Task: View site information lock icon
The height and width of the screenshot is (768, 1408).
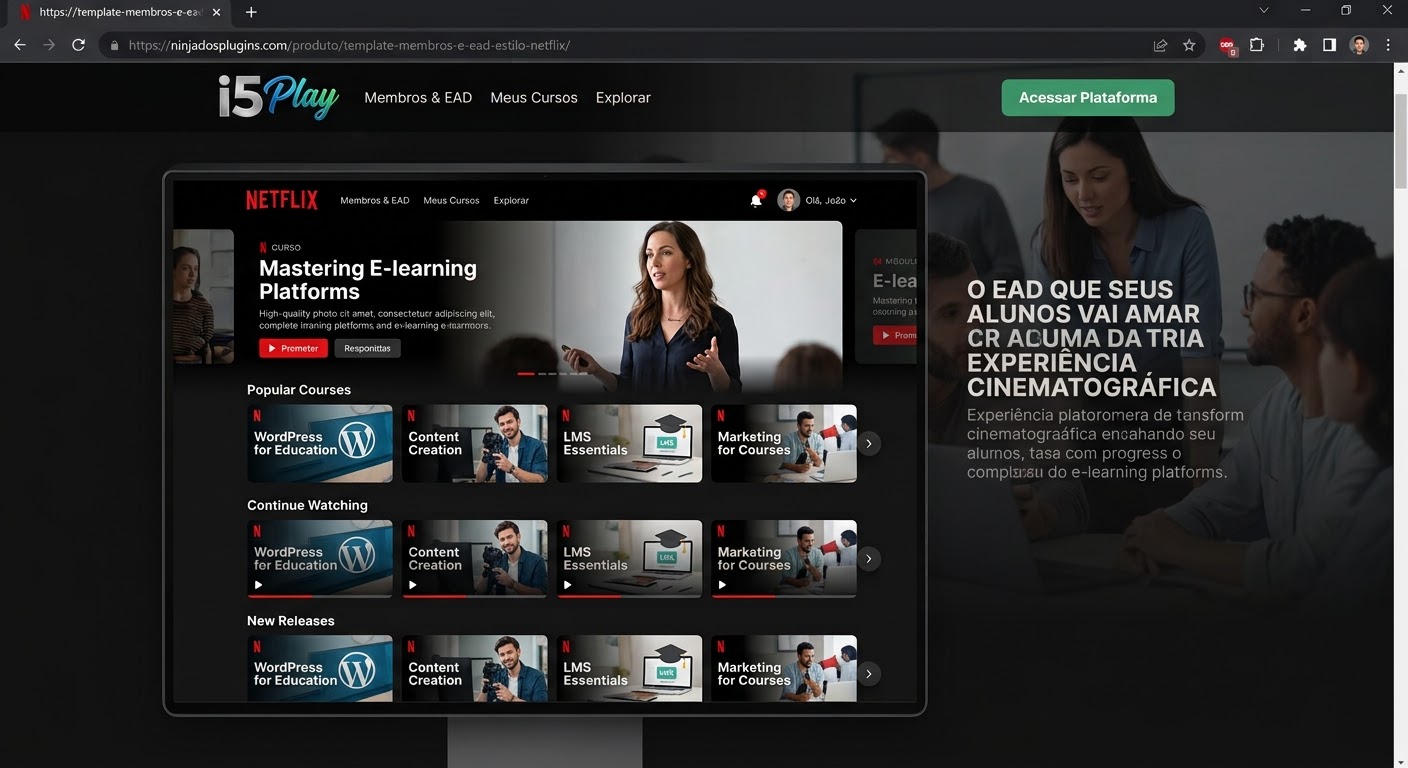Action: (114, 45)
